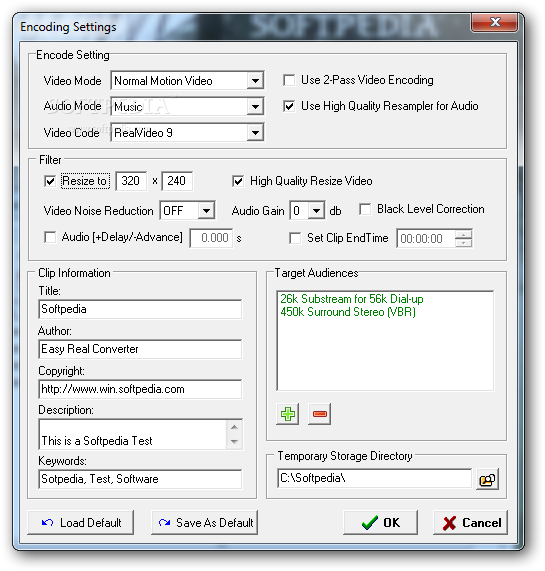Select 450k Surround Stereo (VBR) entry
The width and height of the screenshot is (545, 571).
coord(348,312)
